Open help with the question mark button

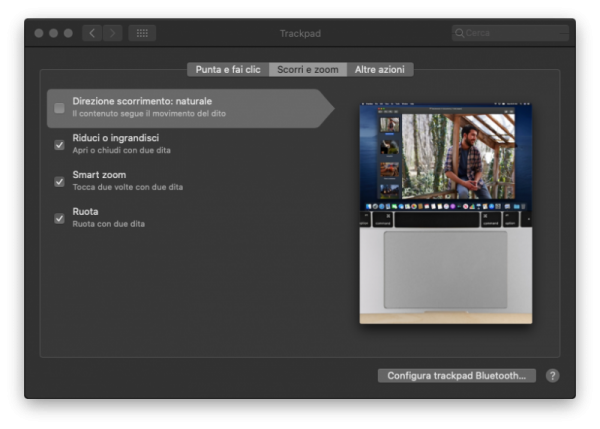click(552, 376)
